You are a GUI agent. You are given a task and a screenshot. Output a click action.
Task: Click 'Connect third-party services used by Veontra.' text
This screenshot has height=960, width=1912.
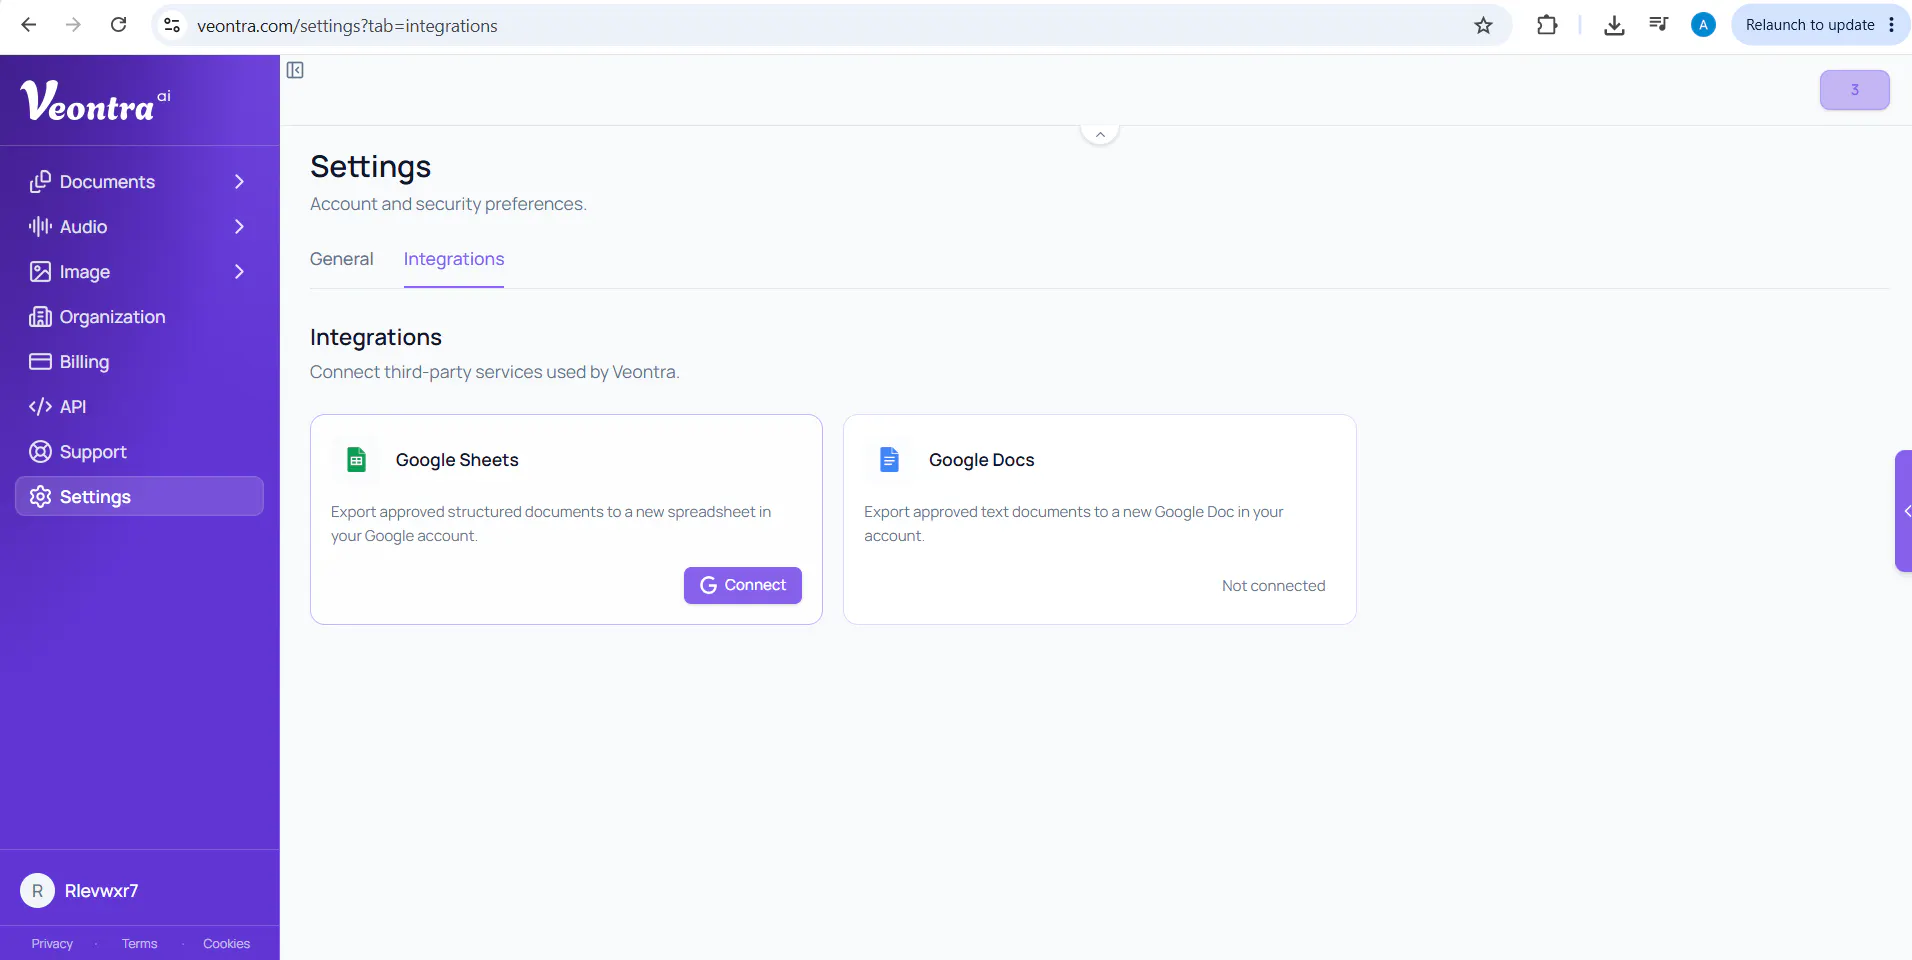coord(495,372)
